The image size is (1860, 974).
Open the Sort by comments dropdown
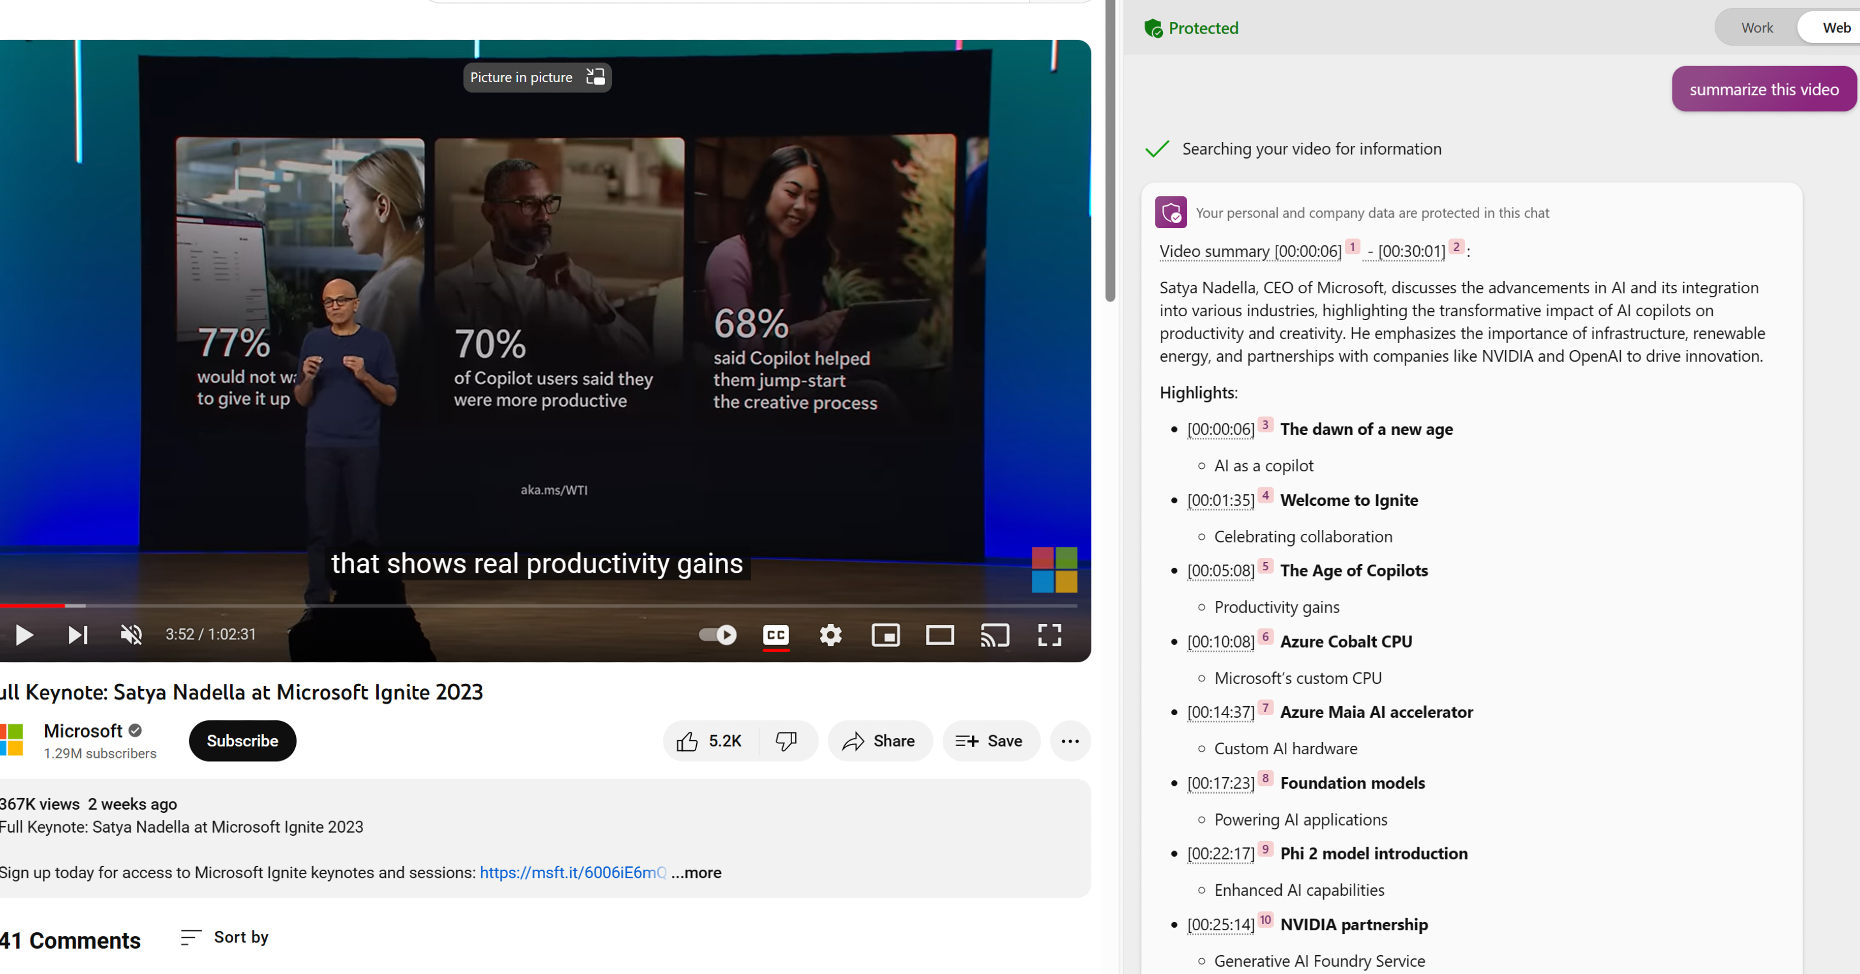(x=224, y=937)
